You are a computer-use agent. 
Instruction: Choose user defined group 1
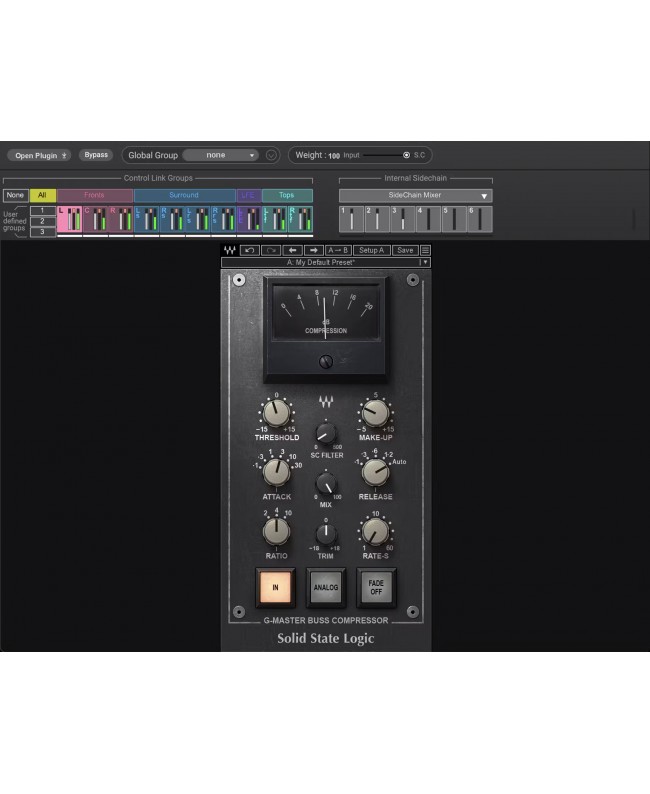[43, 211]
